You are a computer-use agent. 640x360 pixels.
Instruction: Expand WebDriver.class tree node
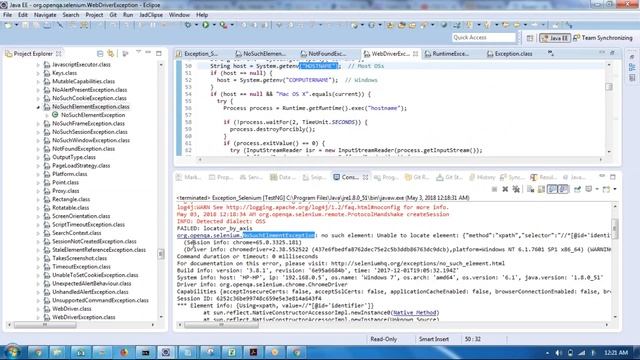tap(38, 309)
